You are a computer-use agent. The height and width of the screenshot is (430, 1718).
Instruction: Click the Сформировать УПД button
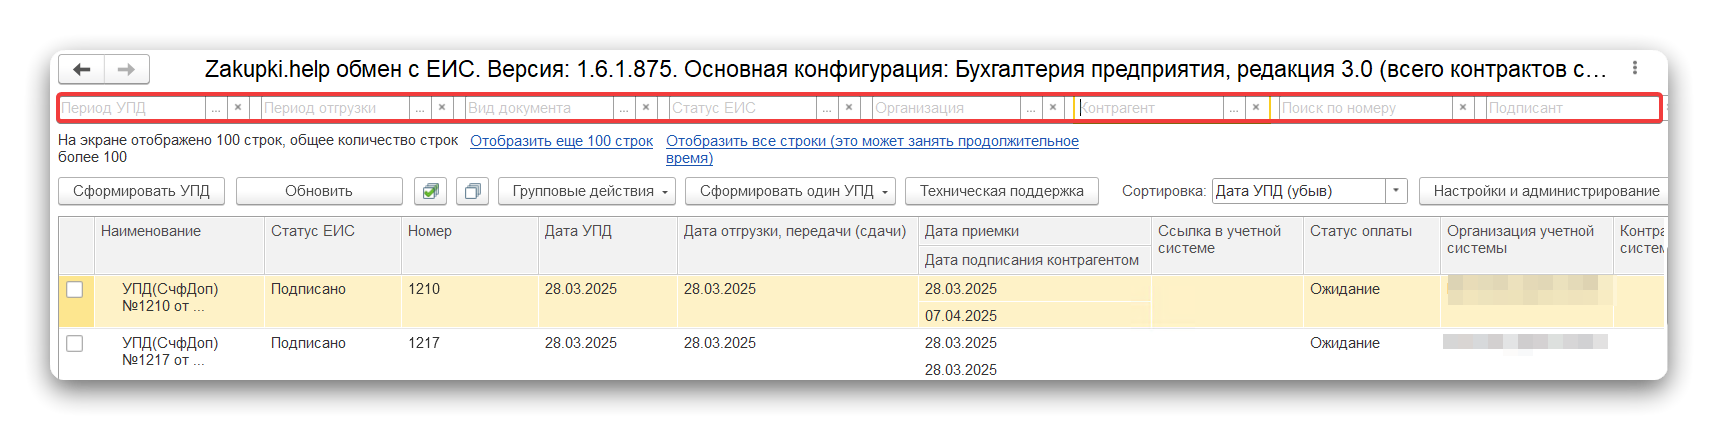pos(142,191)
